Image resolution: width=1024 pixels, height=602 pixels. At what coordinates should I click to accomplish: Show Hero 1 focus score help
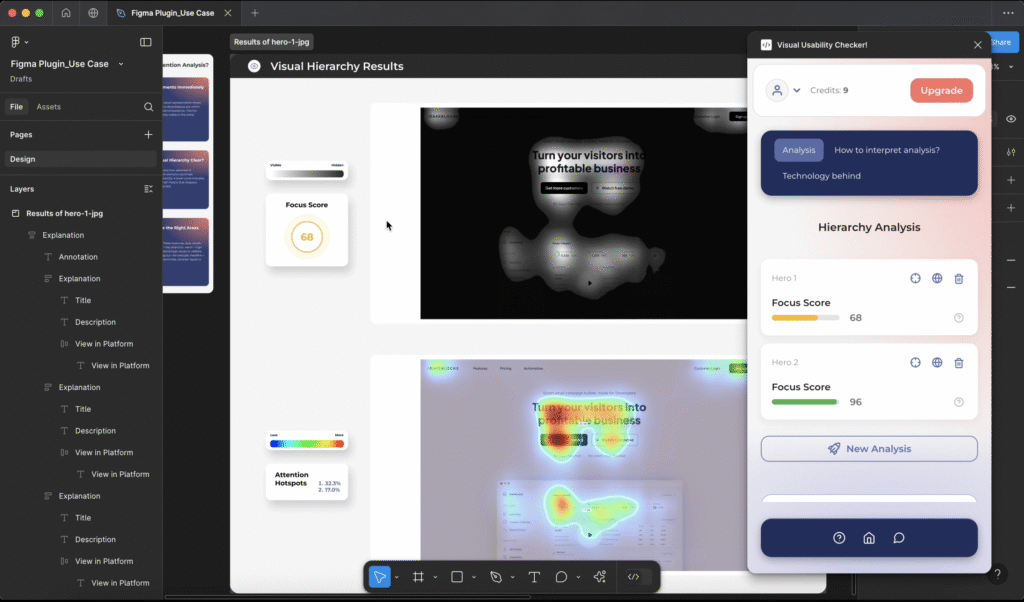(959, 318)
